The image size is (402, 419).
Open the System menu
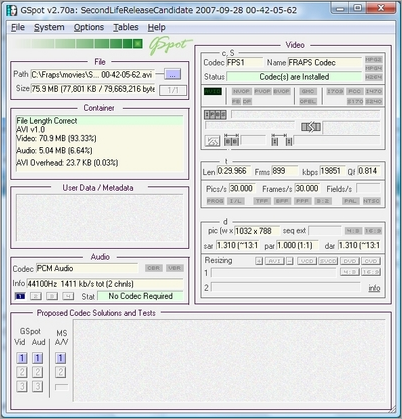[x=49, y=27]
